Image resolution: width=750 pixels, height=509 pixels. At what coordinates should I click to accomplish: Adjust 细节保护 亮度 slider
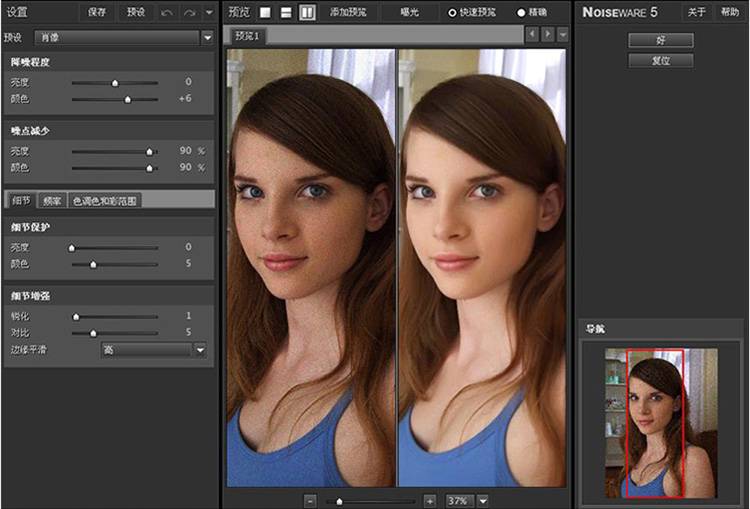pos(115,248)
